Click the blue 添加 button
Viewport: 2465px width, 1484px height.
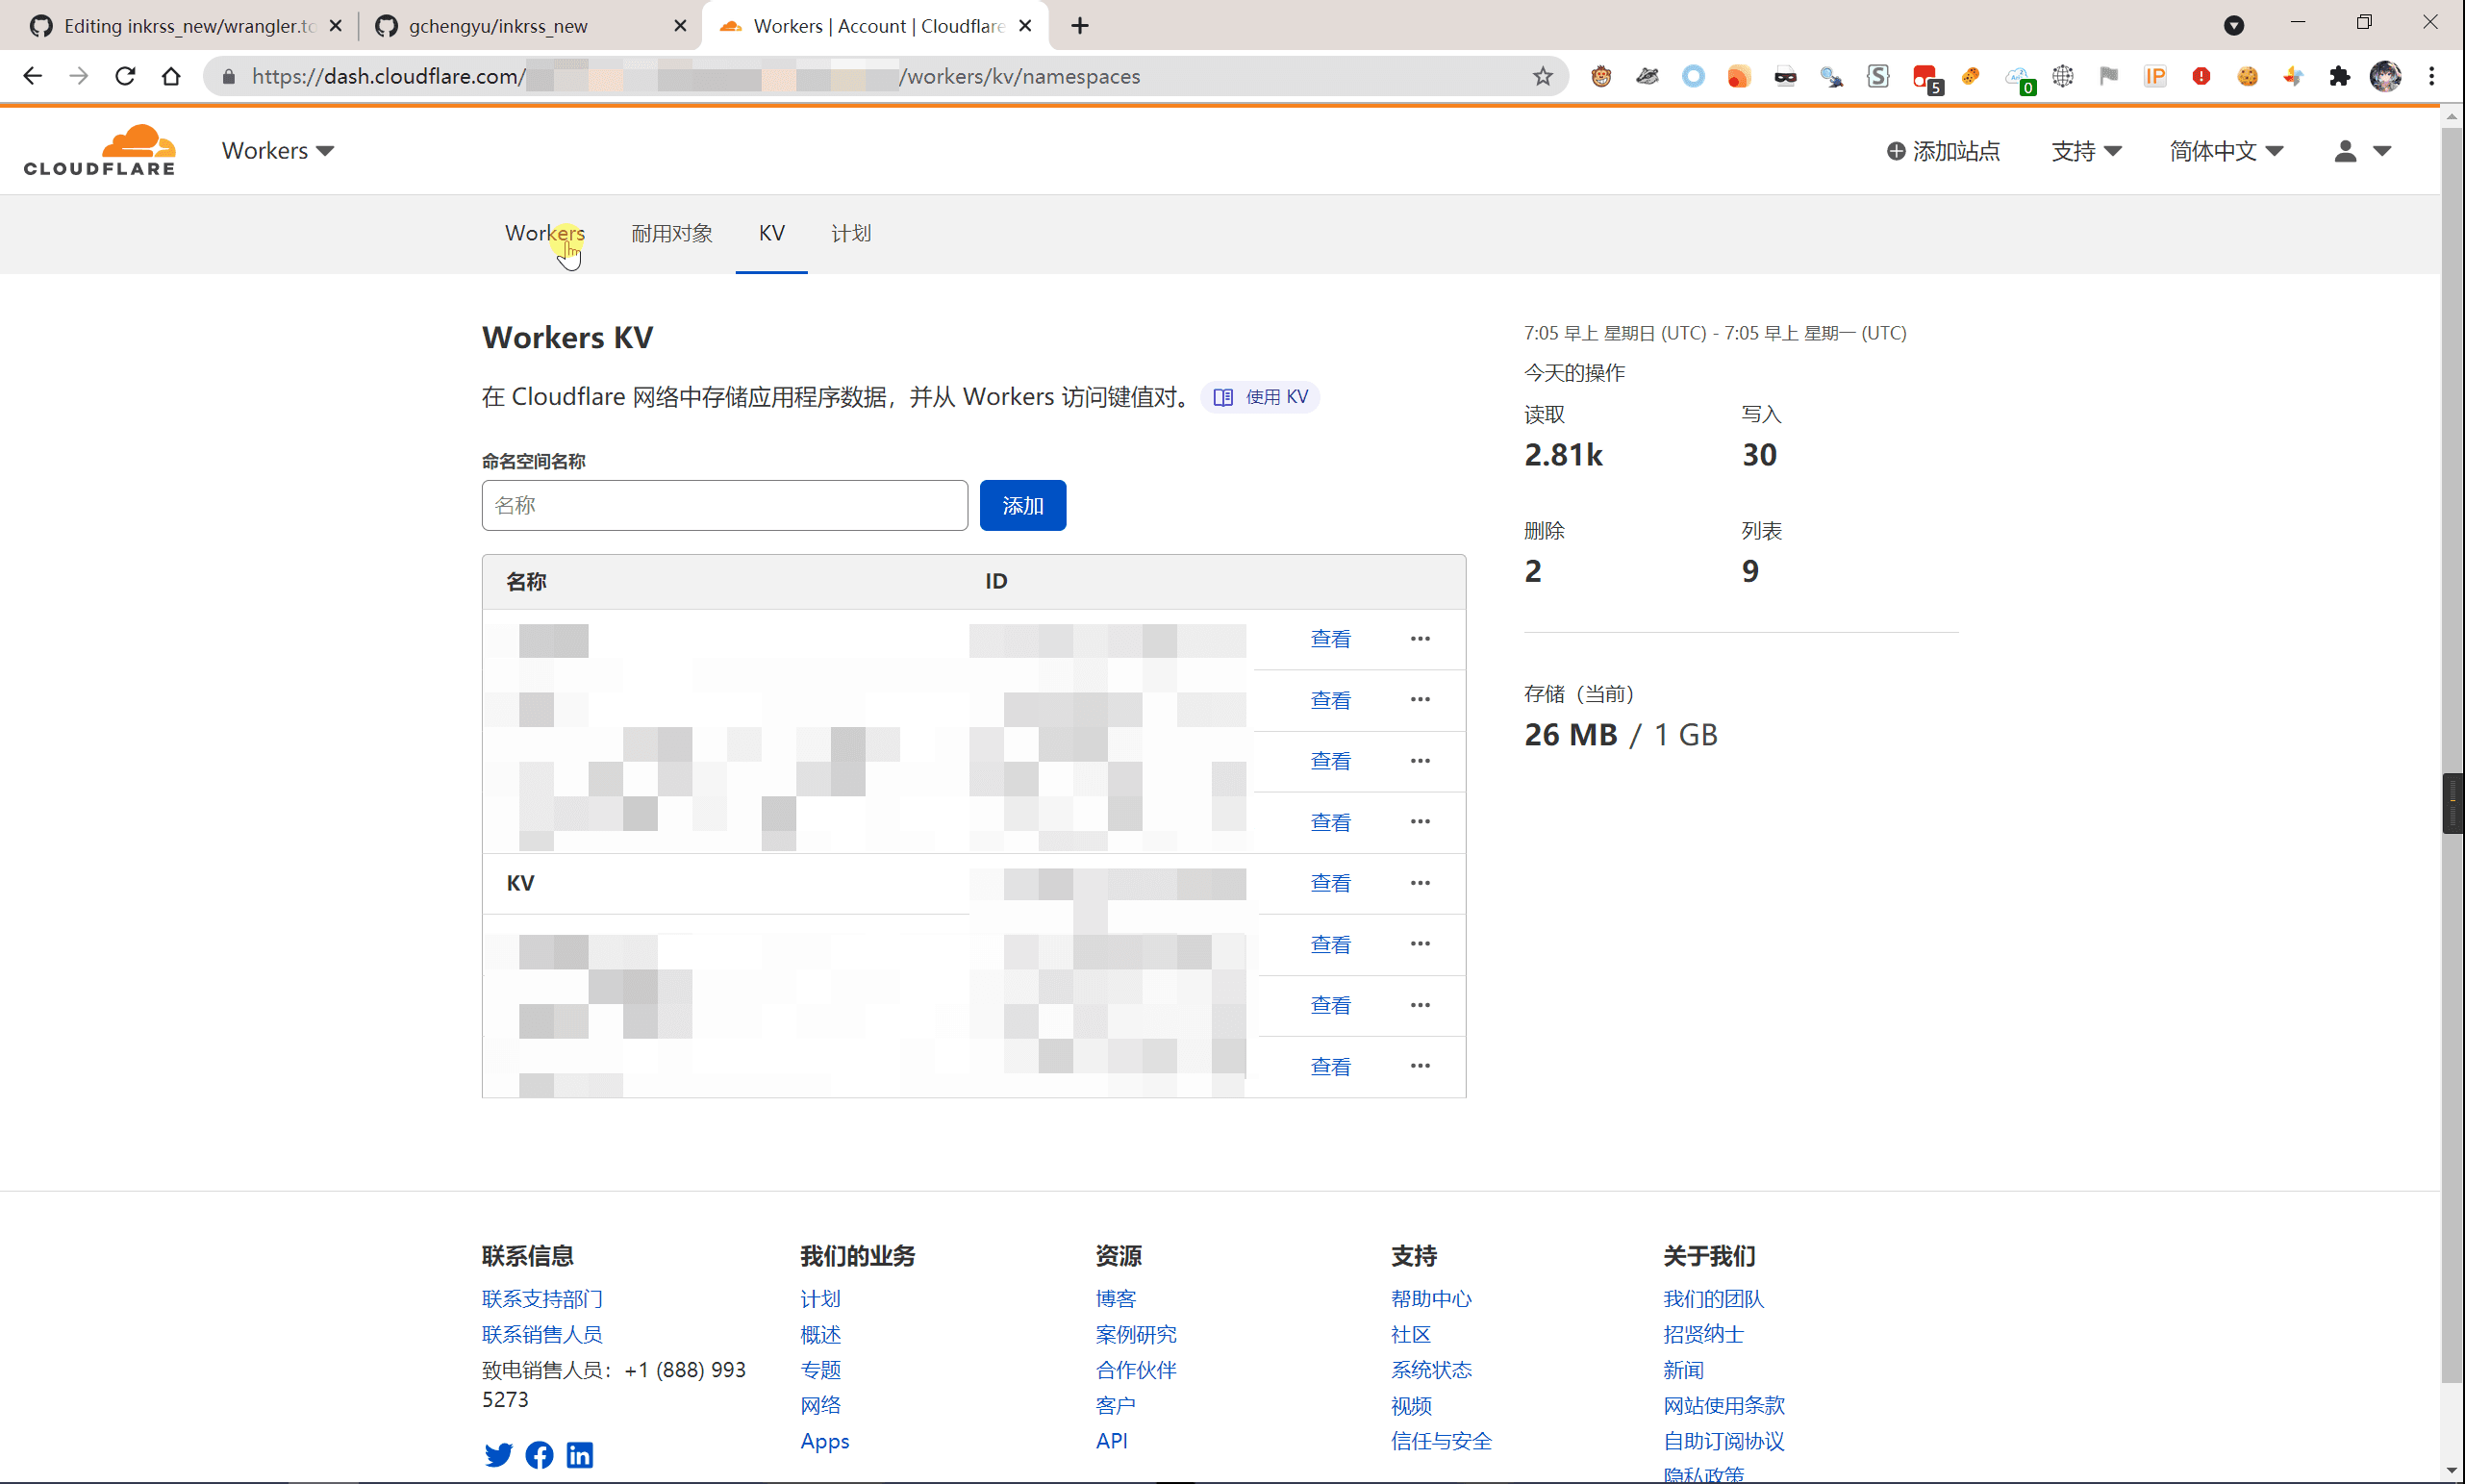(x=1022, y=505)
